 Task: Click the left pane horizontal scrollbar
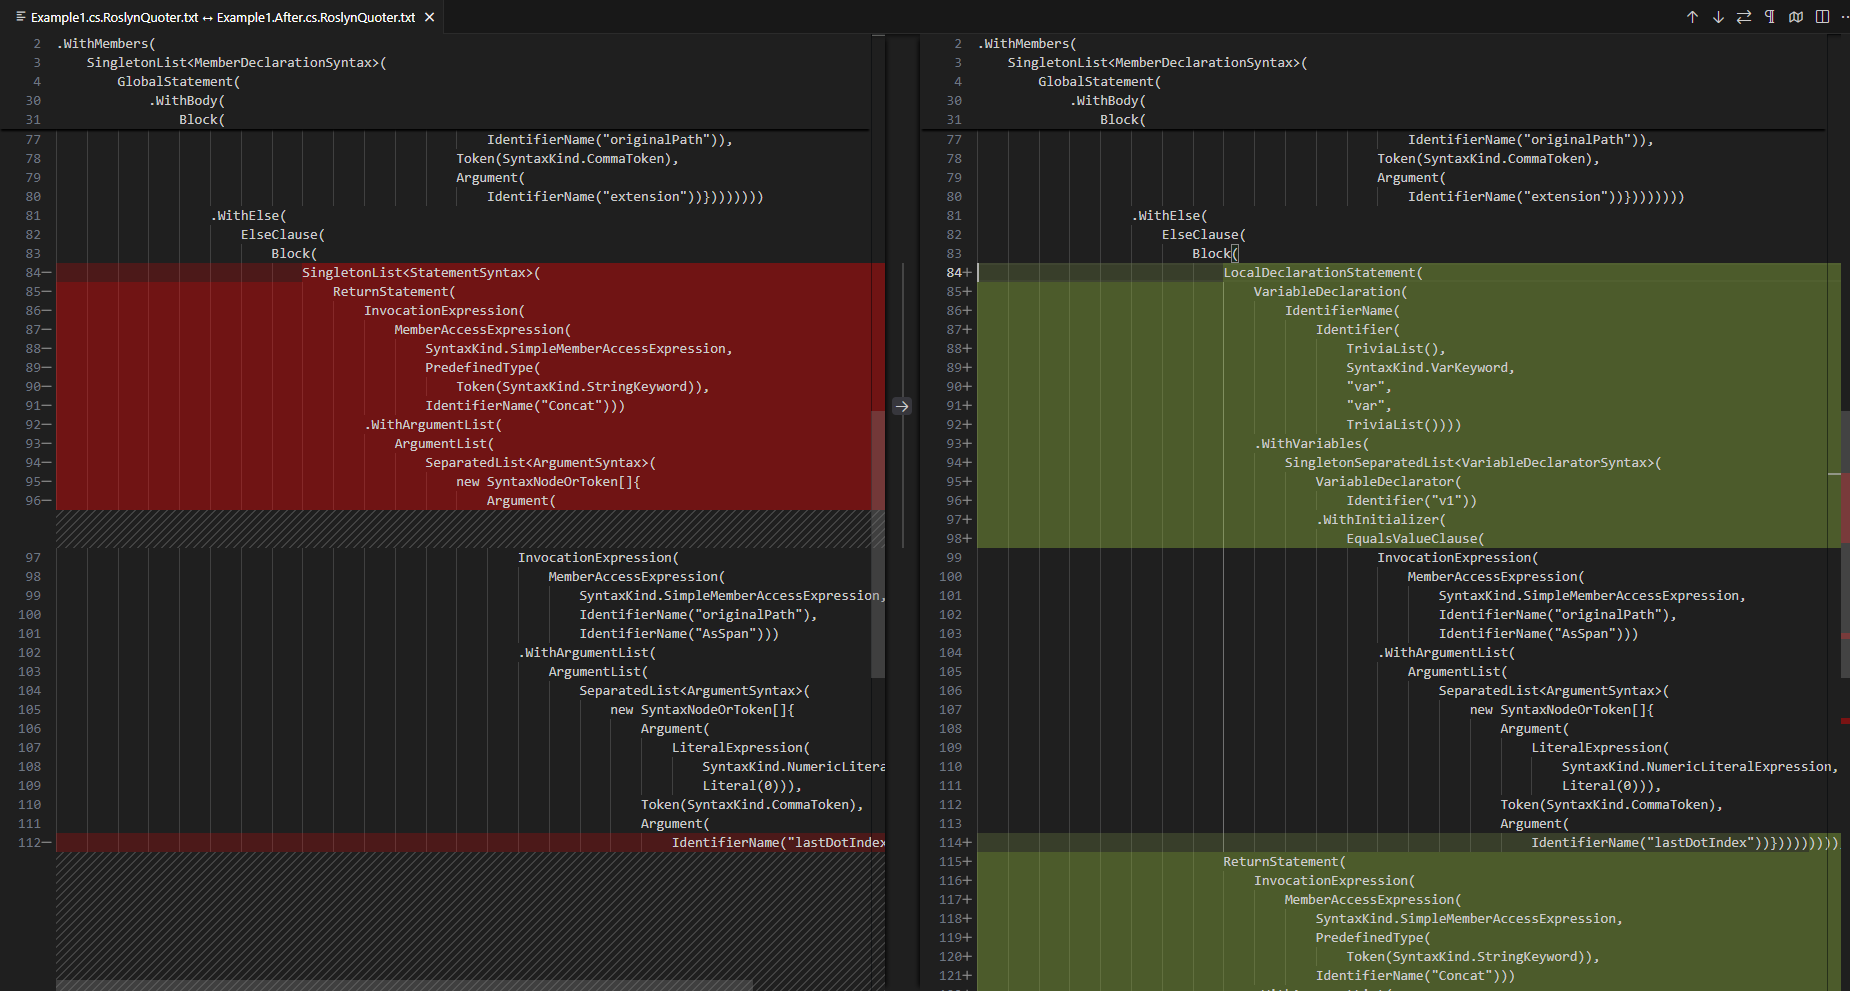(404, 985)
